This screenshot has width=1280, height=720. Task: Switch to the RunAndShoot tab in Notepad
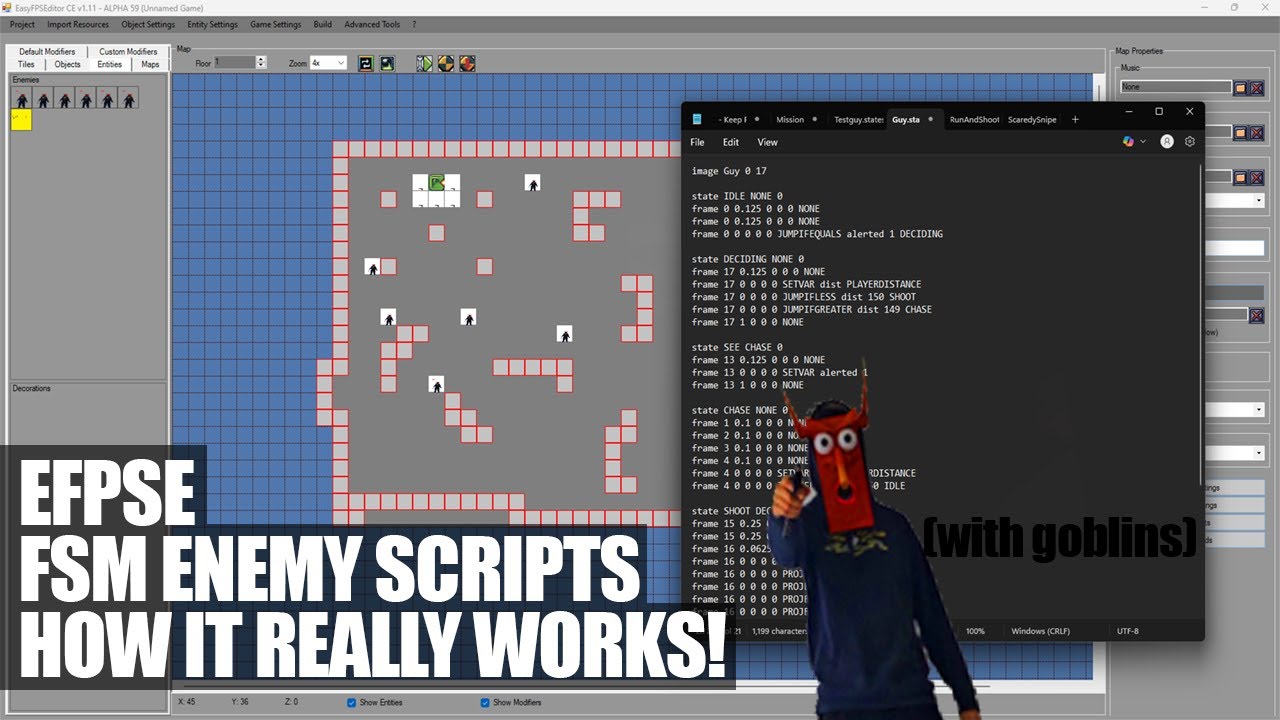974,119
